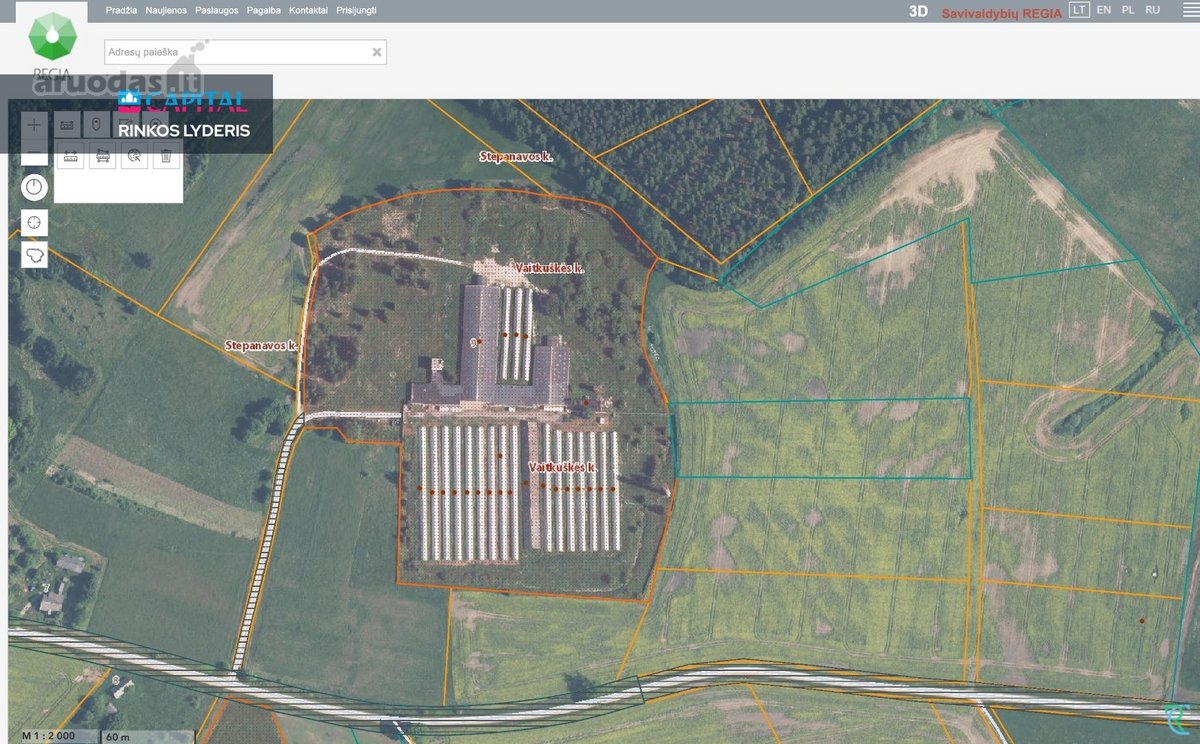Open the measurement tools ruler icon
This screenshot has height=744, width=1200.
coord(68,125)
